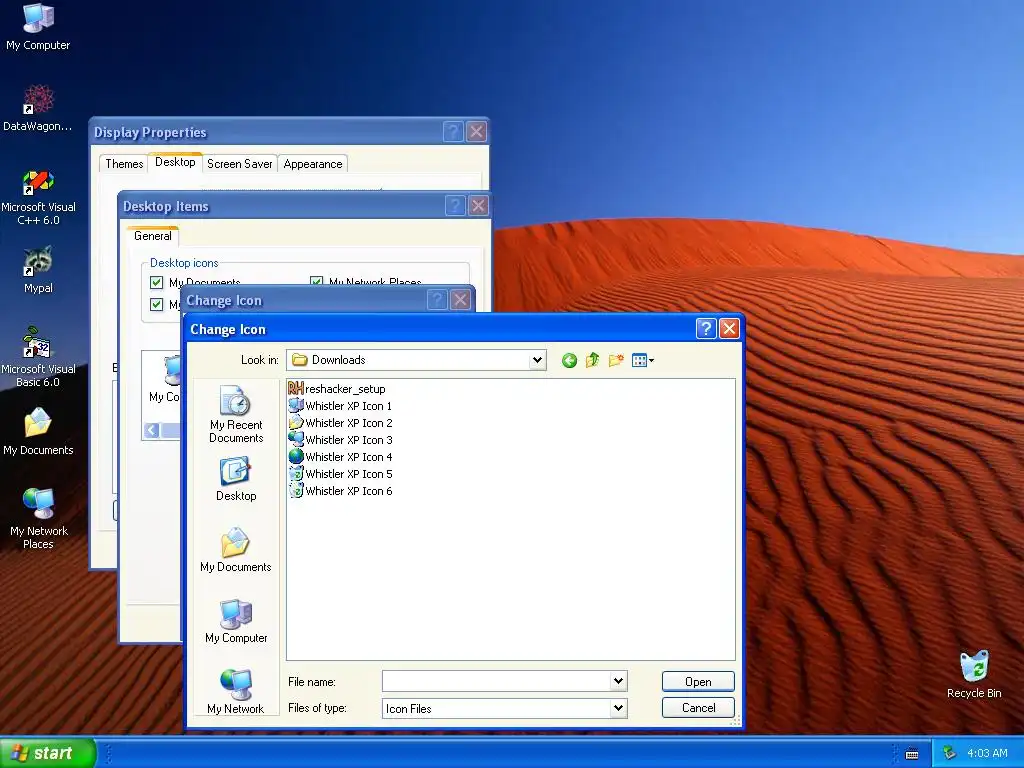Go up one folder level
The image size is (1024, 768).
click(592, 360)
